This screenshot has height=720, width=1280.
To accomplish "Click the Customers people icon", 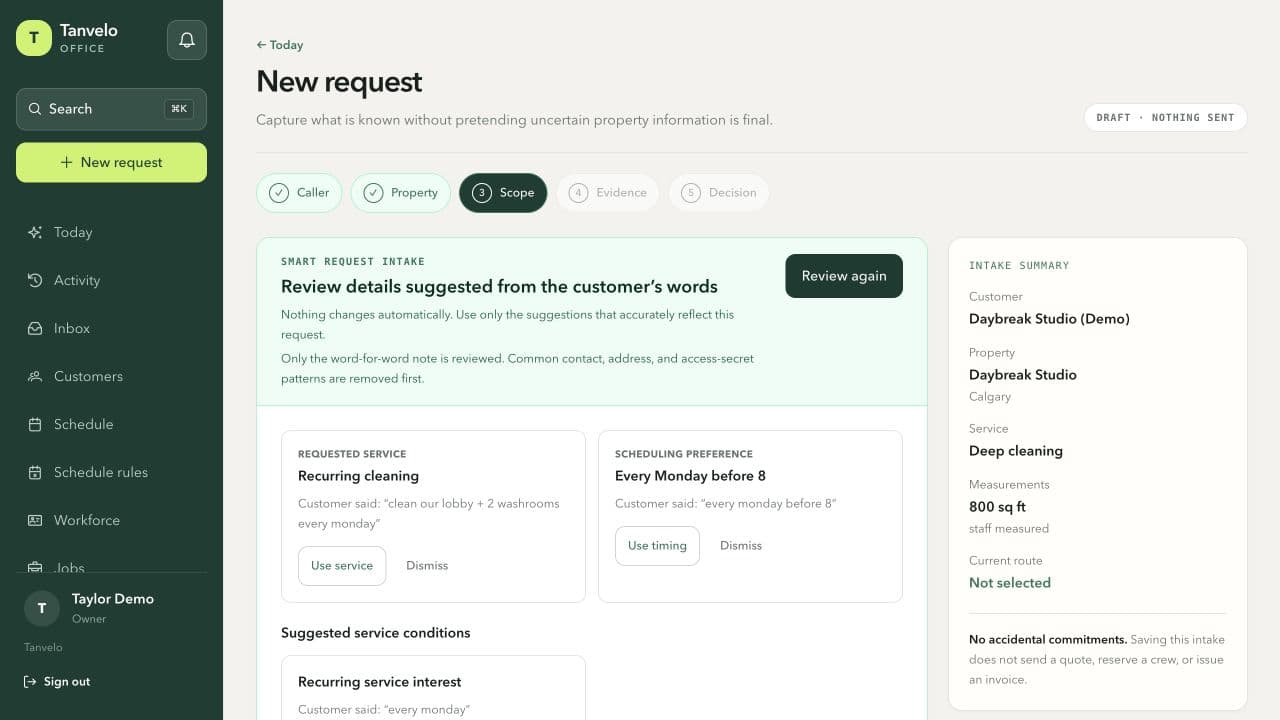I will pos(35,376).
